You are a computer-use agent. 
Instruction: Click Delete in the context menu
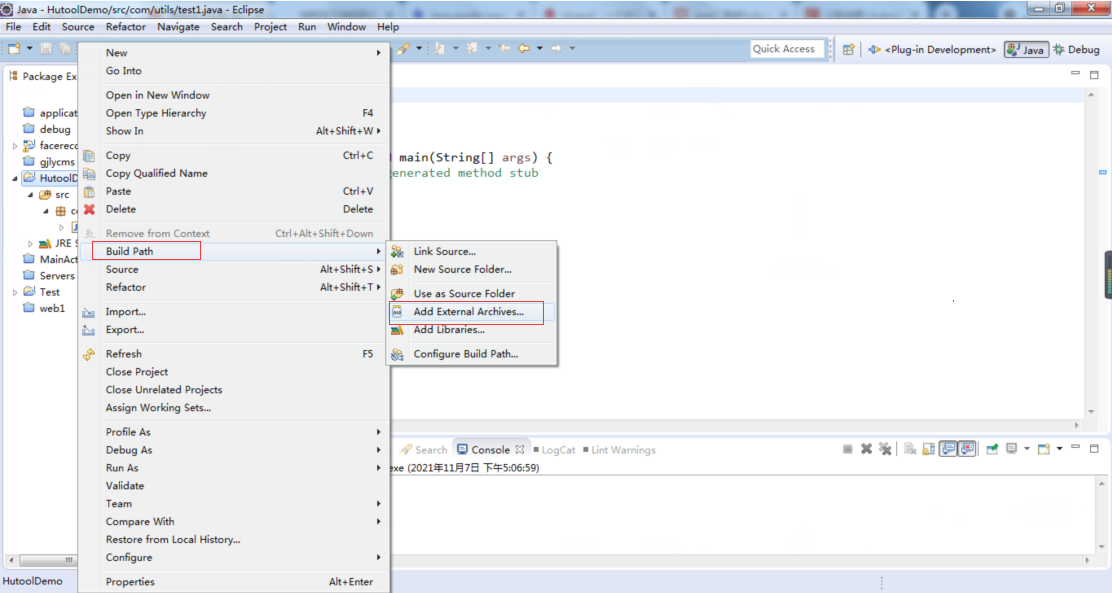[234, 209]
